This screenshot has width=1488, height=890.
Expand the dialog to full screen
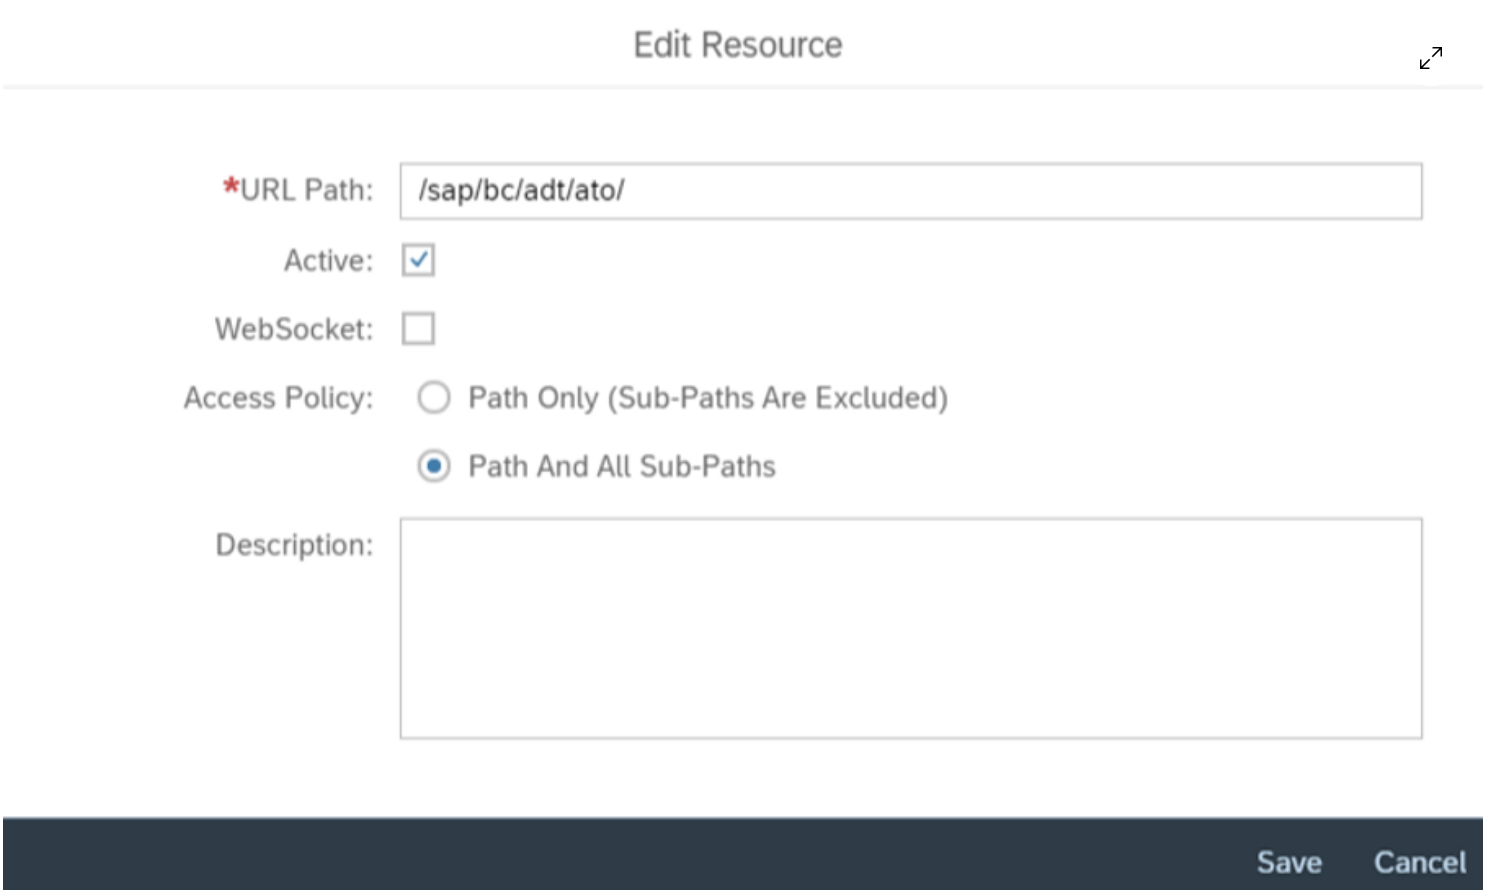click(x=1431, y=58)
